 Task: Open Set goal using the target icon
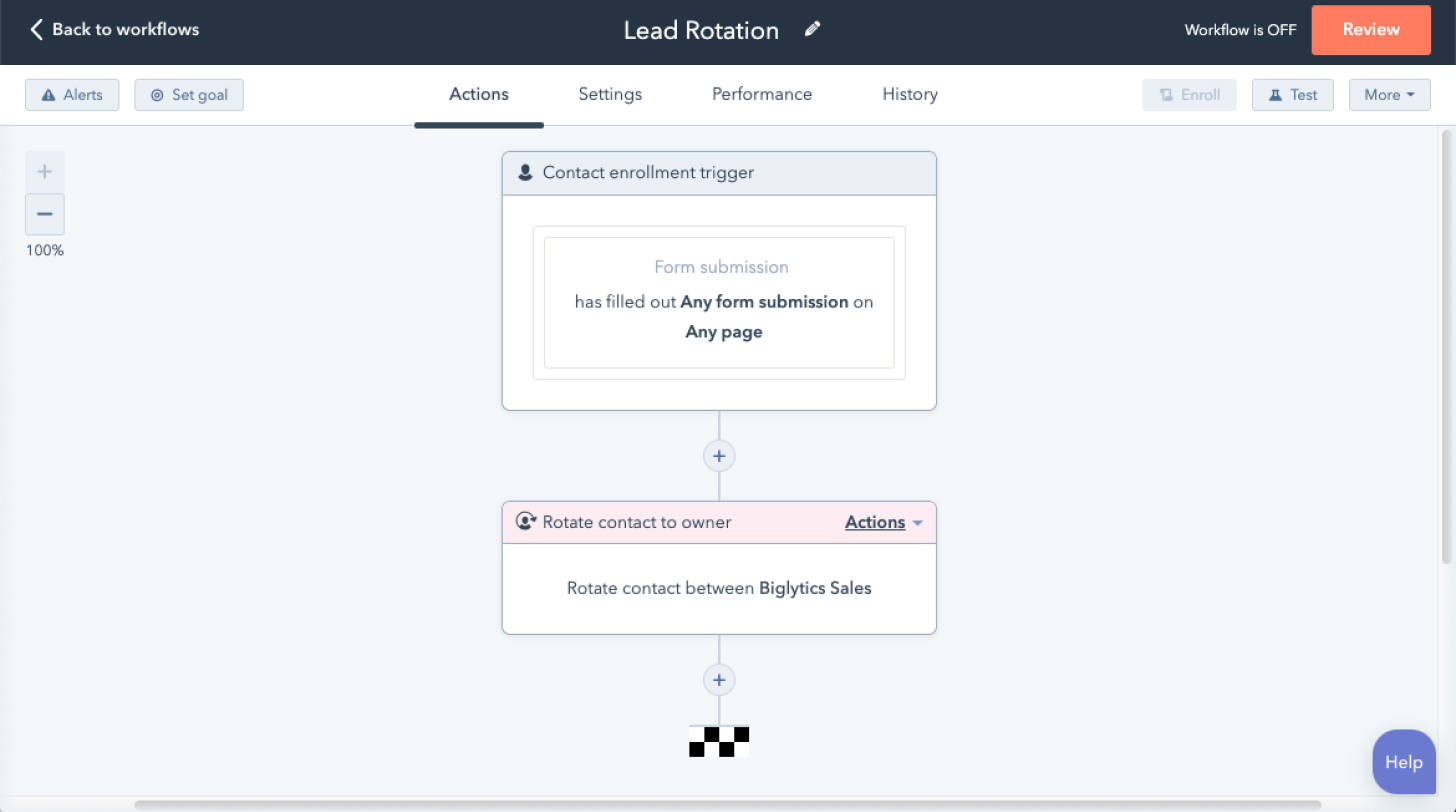(x=157, y=94)
